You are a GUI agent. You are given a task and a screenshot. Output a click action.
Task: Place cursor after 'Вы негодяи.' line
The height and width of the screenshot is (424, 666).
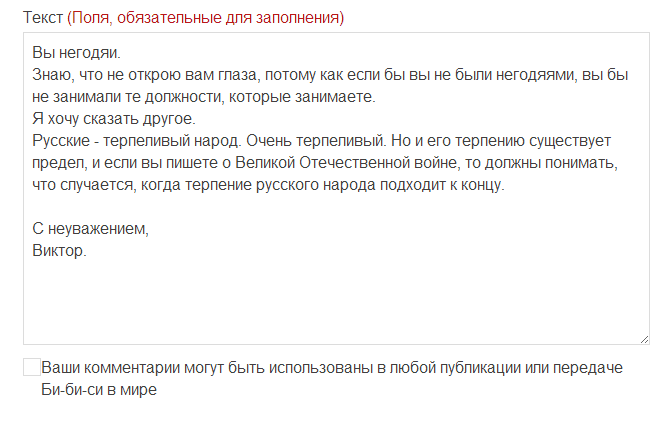coord(124,53)
